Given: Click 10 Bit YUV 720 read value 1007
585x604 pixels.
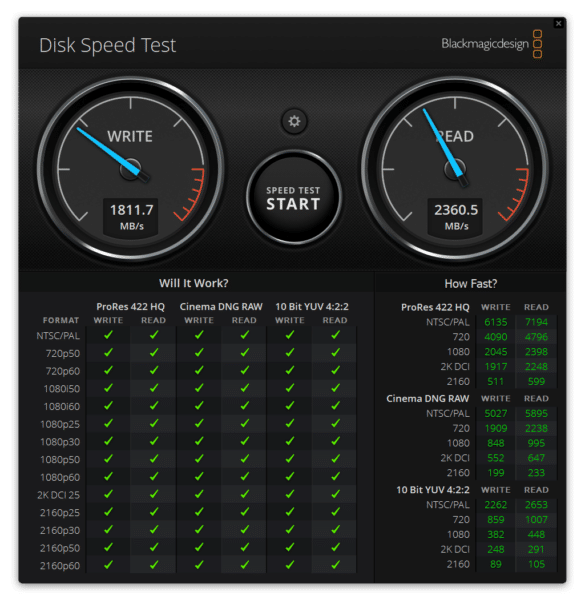Looking at the screenshot, I should (x=536, y=520).
